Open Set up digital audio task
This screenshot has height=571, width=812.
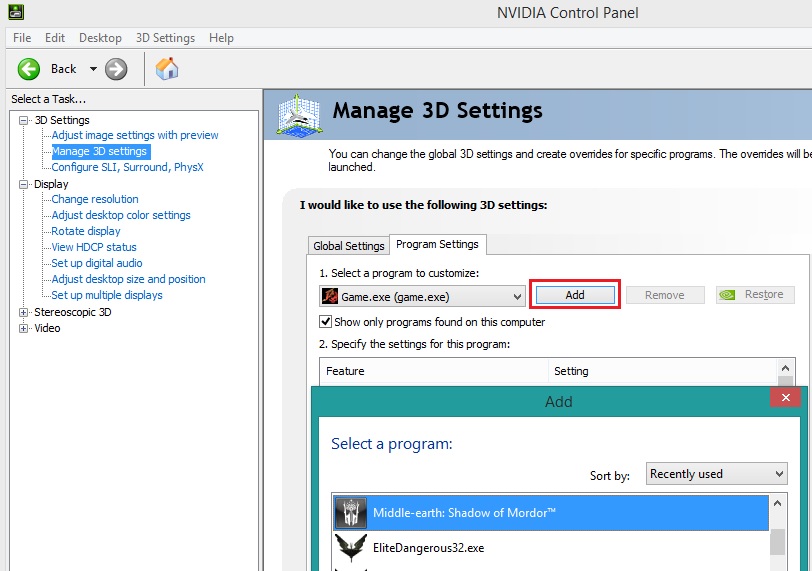point(96,263)
